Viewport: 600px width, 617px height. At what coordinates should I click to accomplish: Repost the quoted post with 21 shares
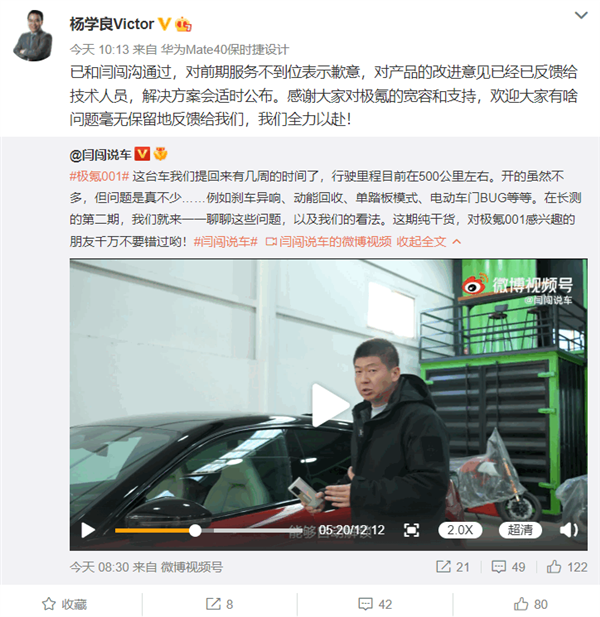click(453, 567)
